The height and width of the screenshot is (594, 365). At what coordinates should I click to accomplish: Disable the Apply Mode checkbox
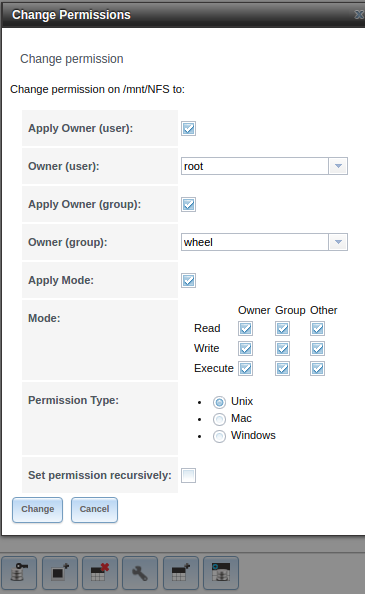[189, 281]
